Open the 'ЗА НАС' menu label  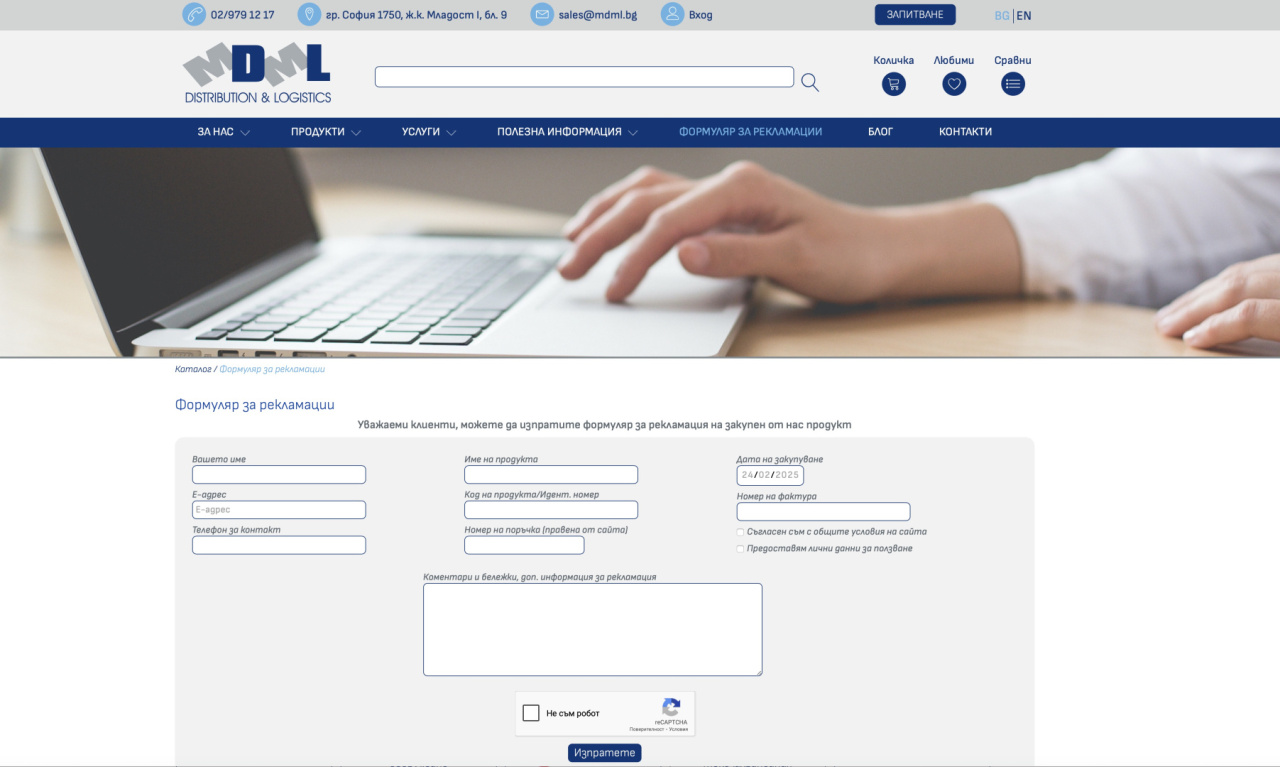pyautogui.click(x=215, y=132)
